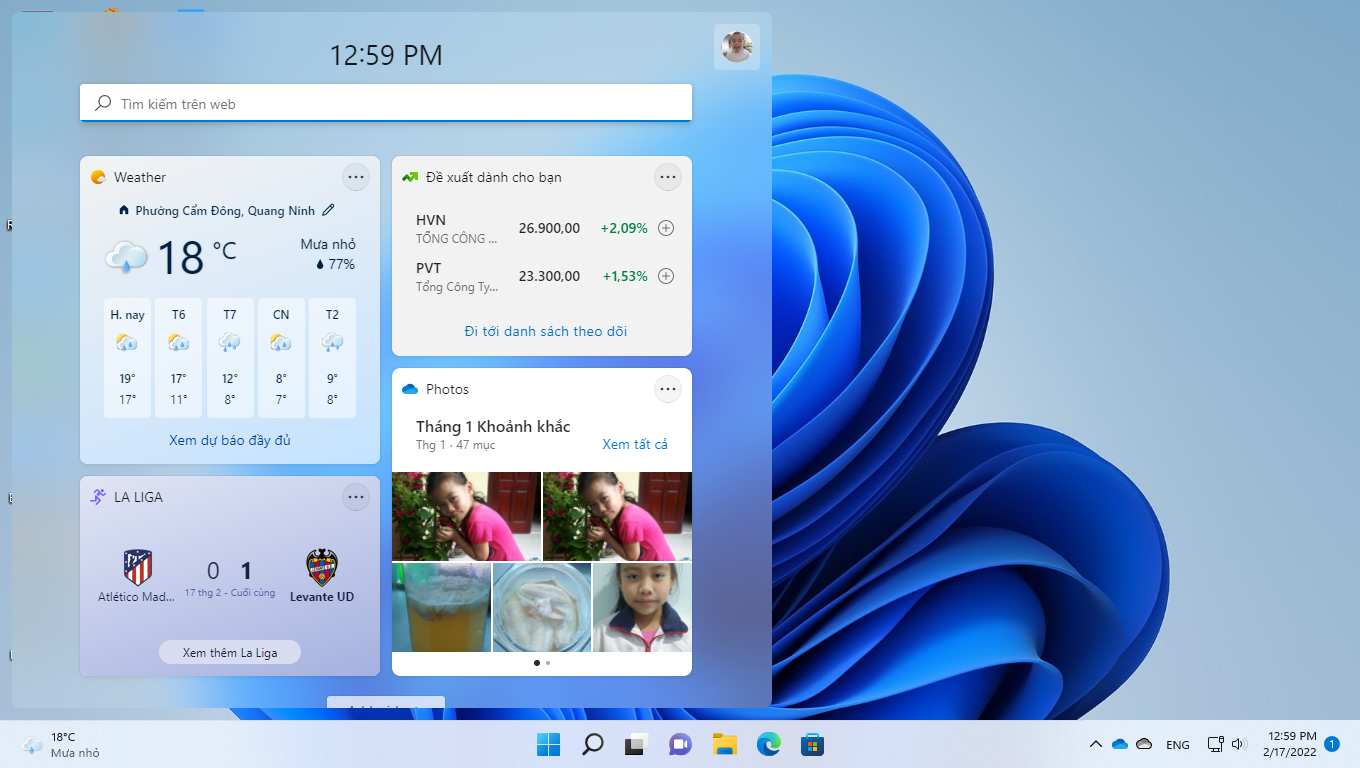Click the gray cloud tray icon
This screenshot has width=1360, height=768.
click(x=1145, y=744)
